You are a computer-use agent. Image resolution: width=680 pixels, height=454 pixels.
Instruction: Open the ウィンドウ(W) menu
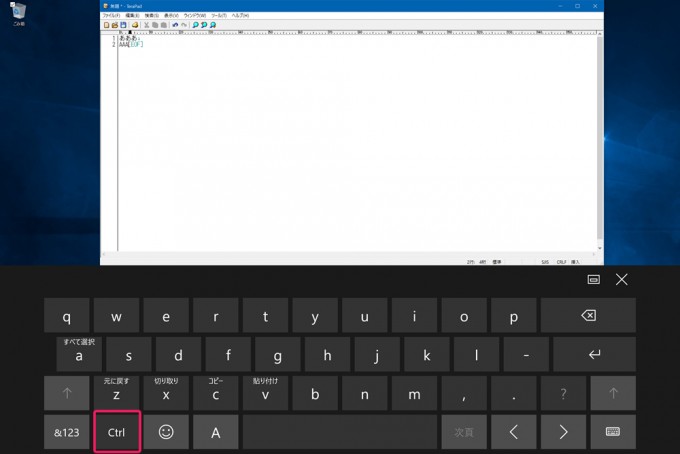click(195, 16)
